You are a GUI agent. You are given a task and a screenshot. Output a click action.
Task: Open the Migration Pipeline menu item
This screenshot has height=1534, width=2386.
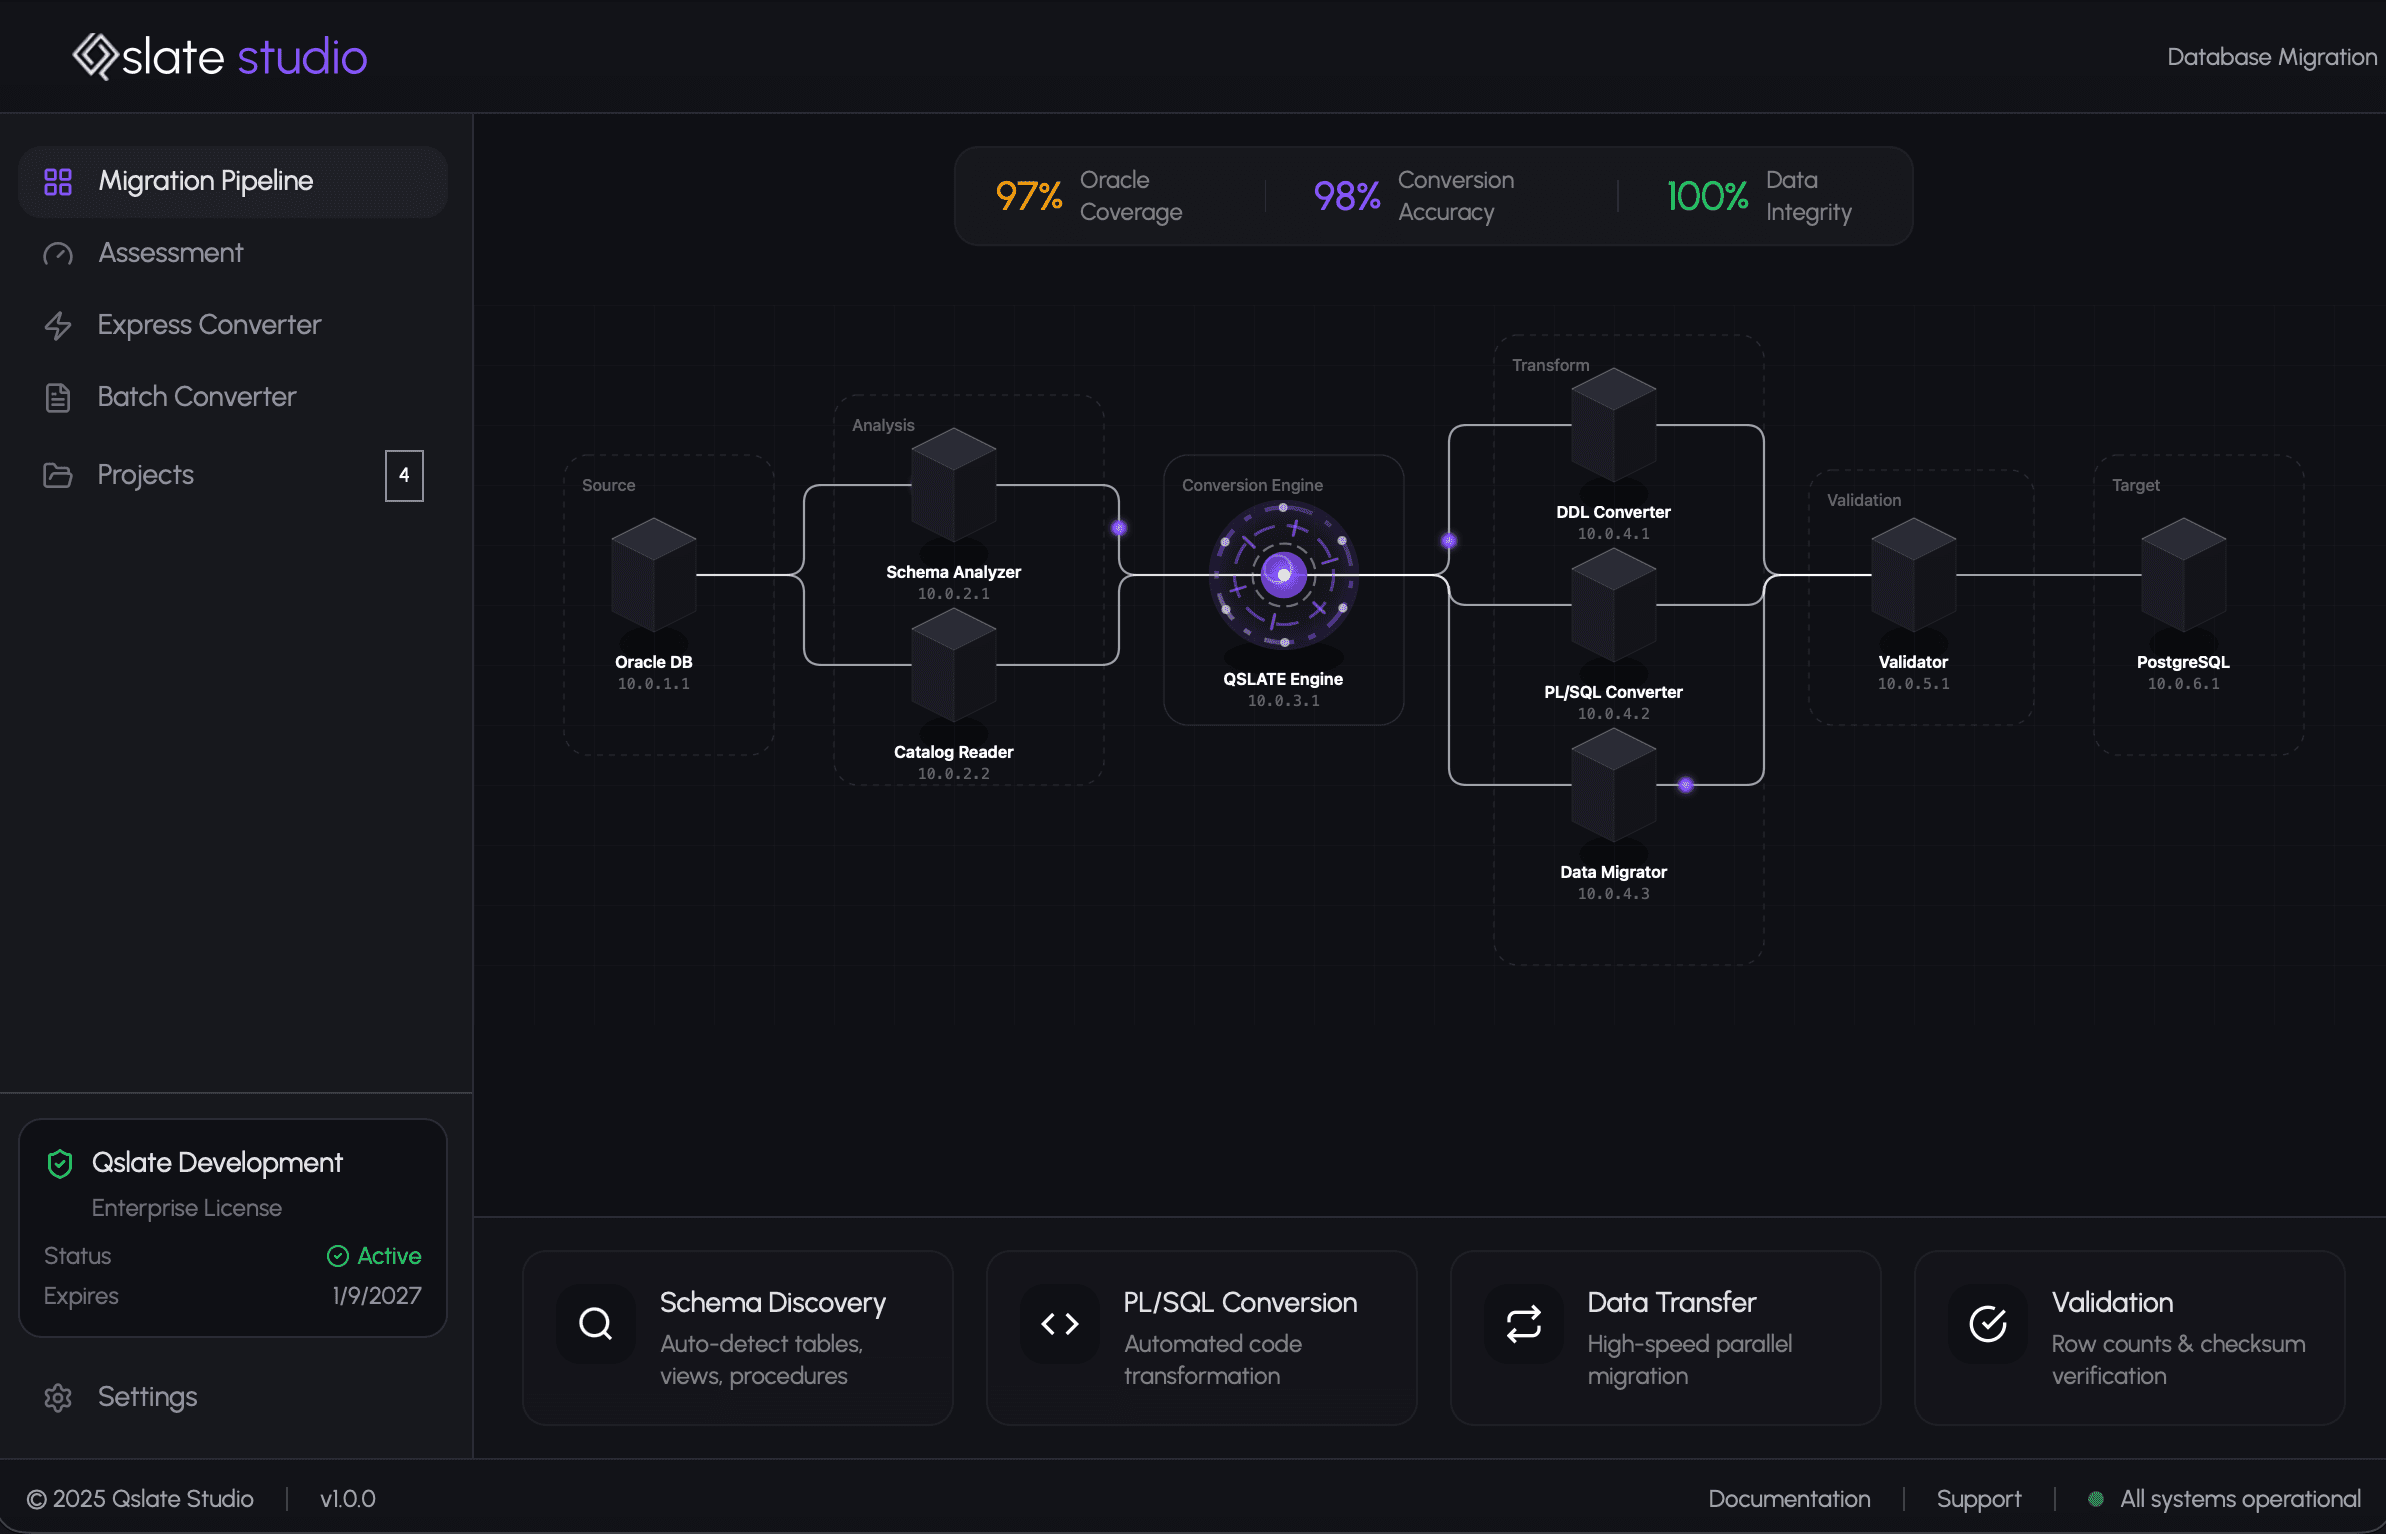[x=233, y=181]
